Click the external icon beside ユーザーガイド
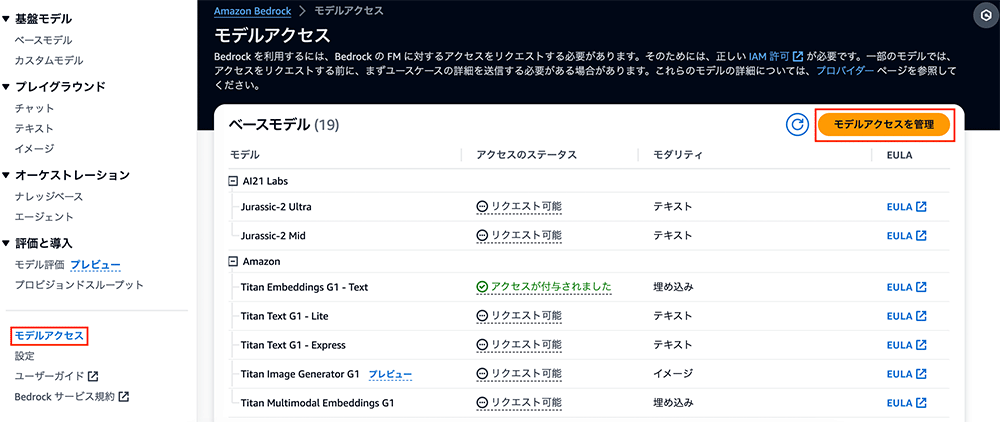Viewport: 1000px width, 422px height. tap(93, 376)
